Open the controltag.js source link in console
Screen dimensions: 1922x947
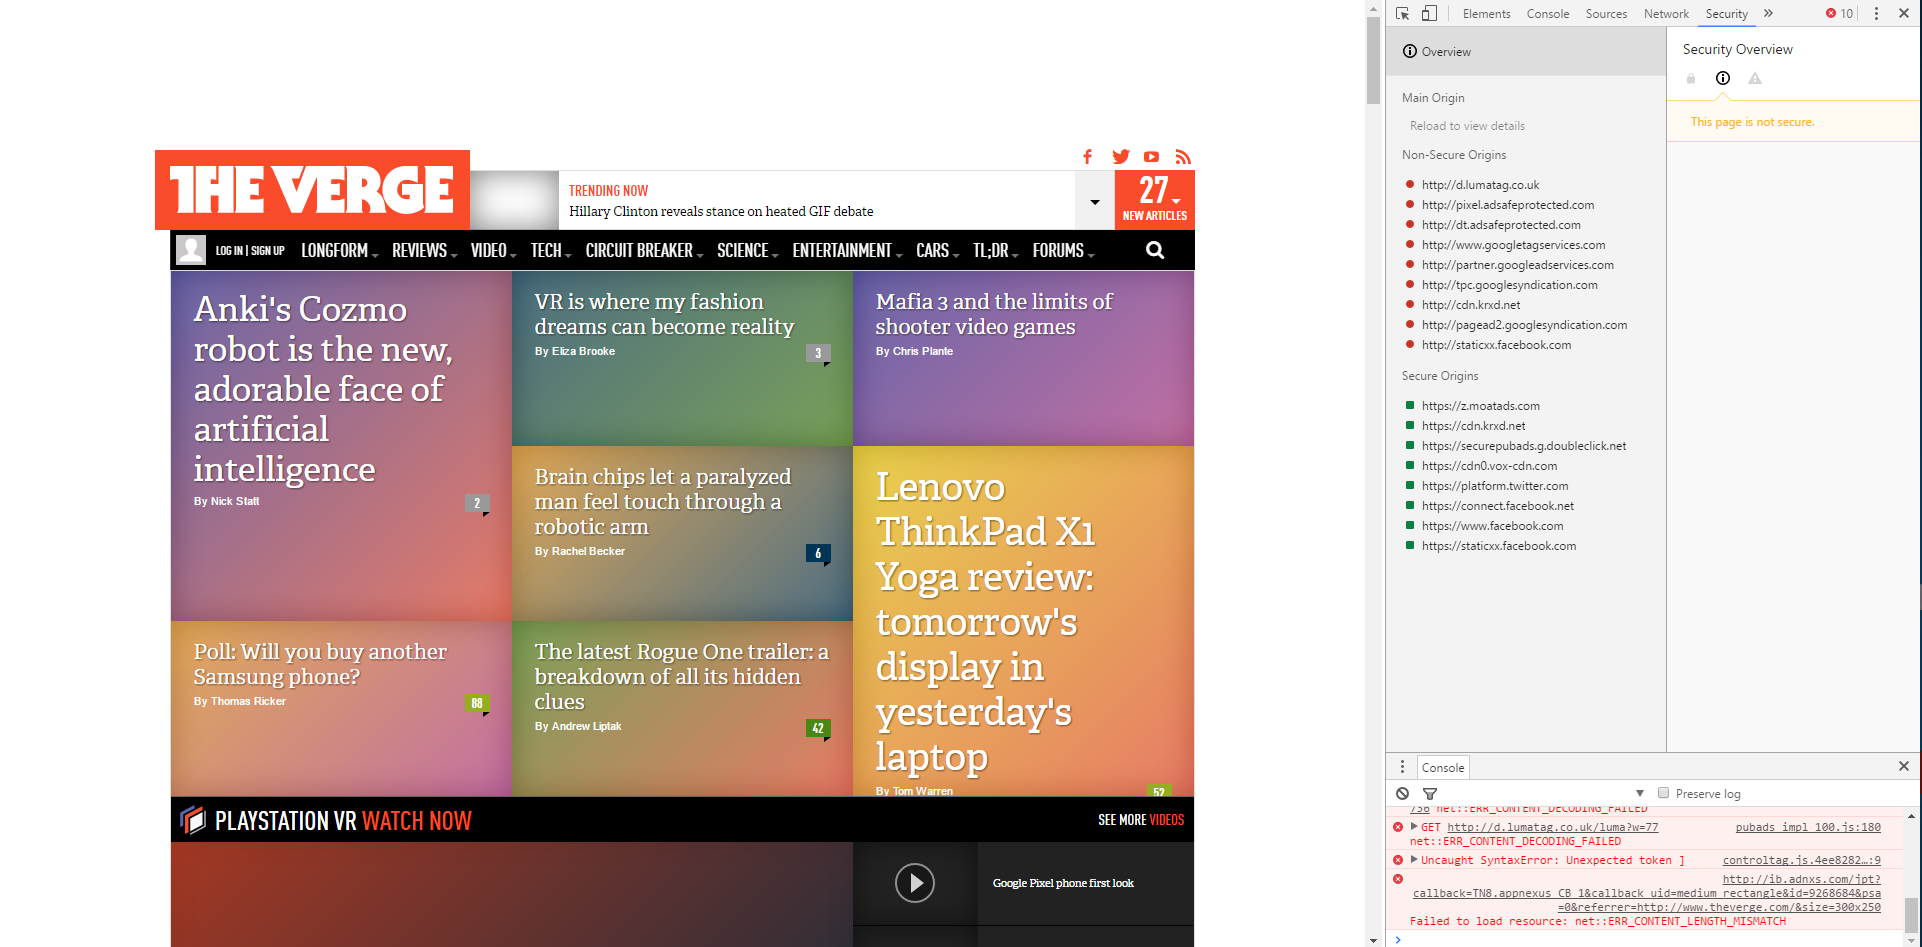1802,860
